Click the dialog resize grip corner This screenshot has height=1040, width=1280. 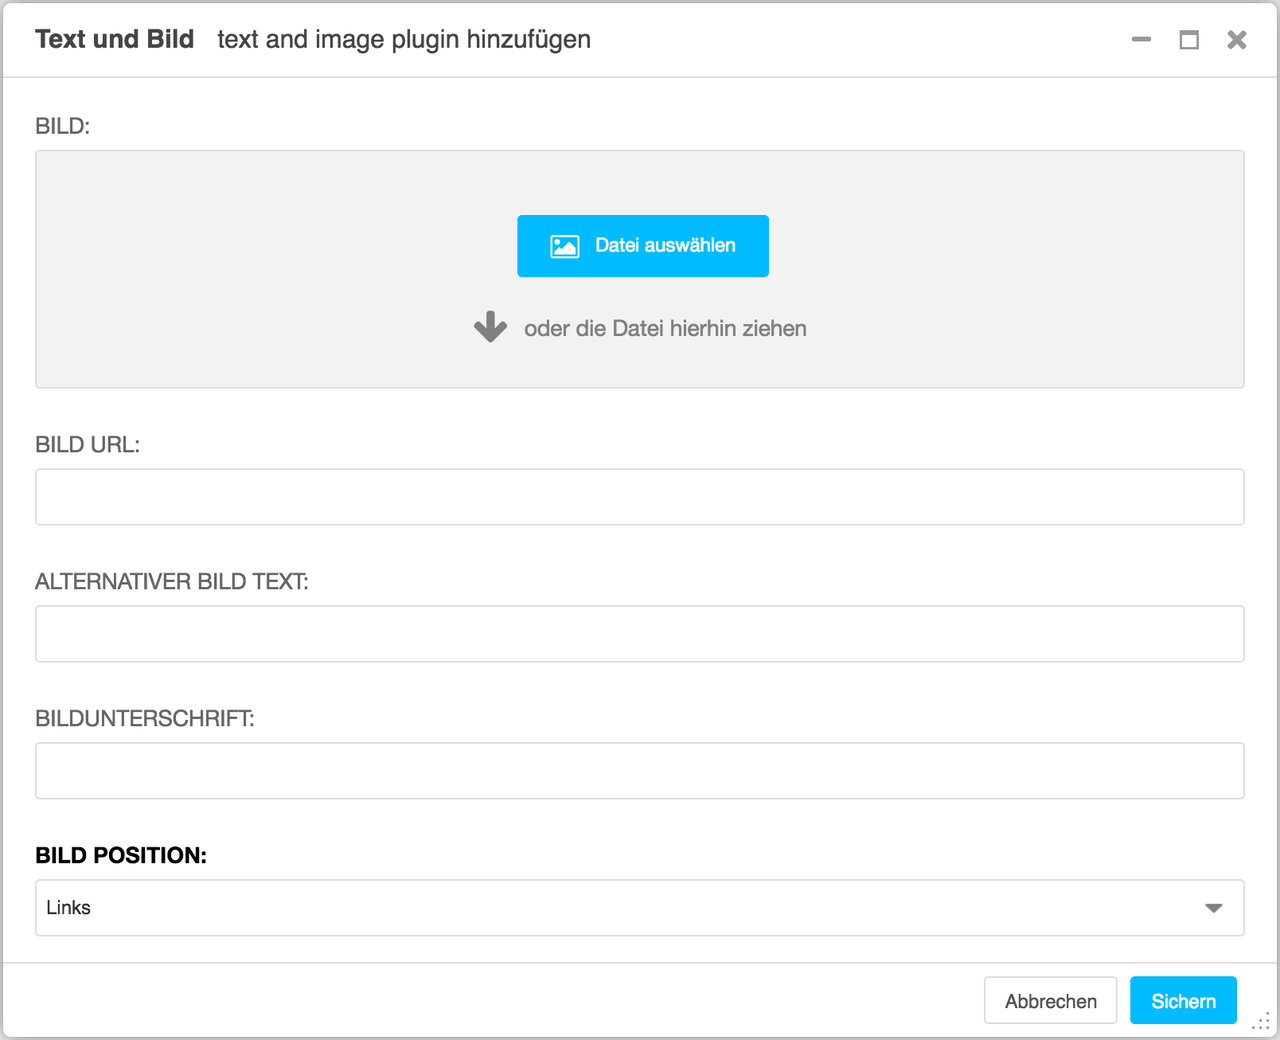(1261, 1022)
